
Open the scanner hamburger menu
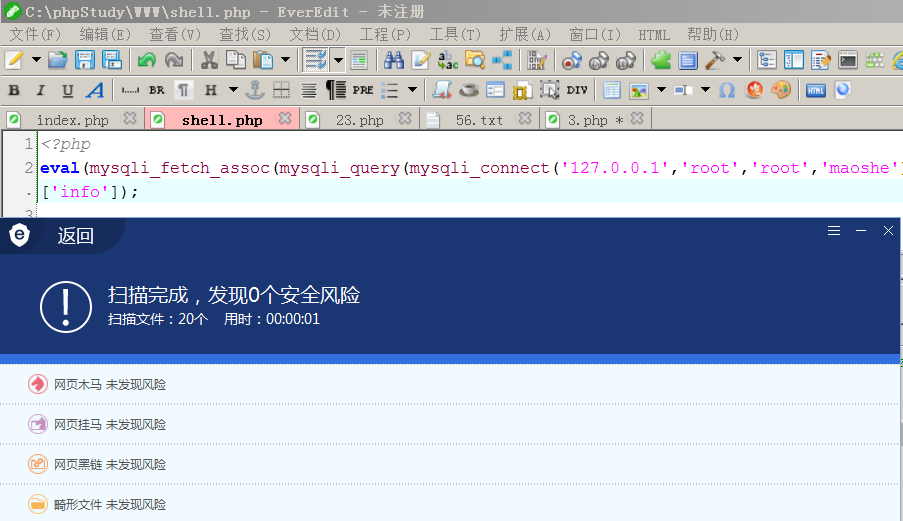(x=834, y=231)
